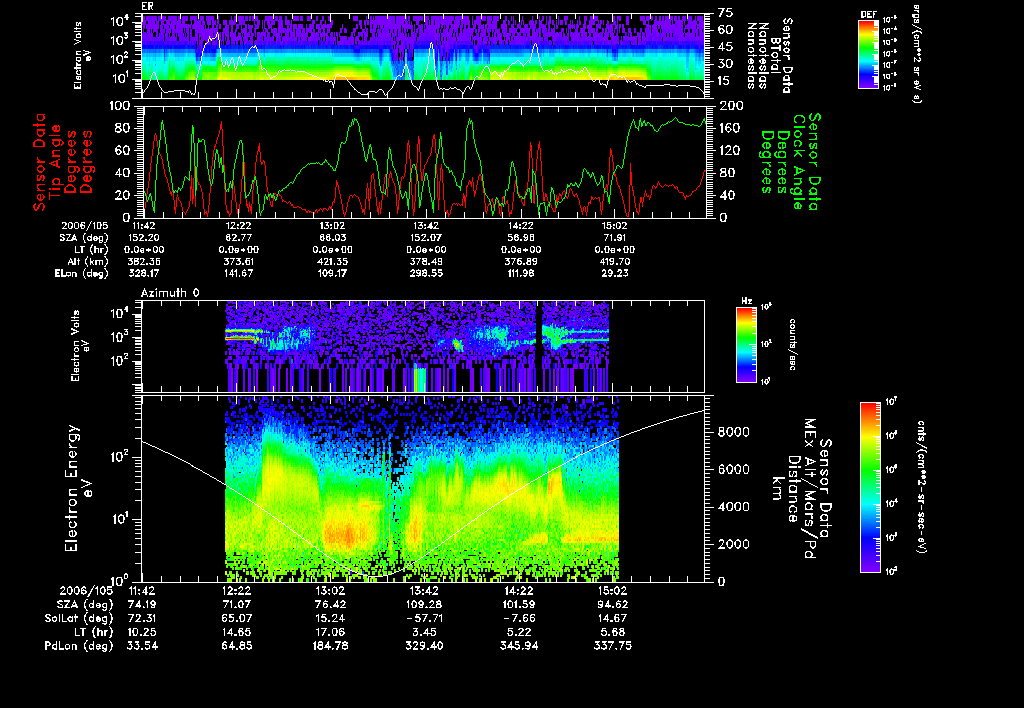Select SolLat value 72.31

pos(142,619)
